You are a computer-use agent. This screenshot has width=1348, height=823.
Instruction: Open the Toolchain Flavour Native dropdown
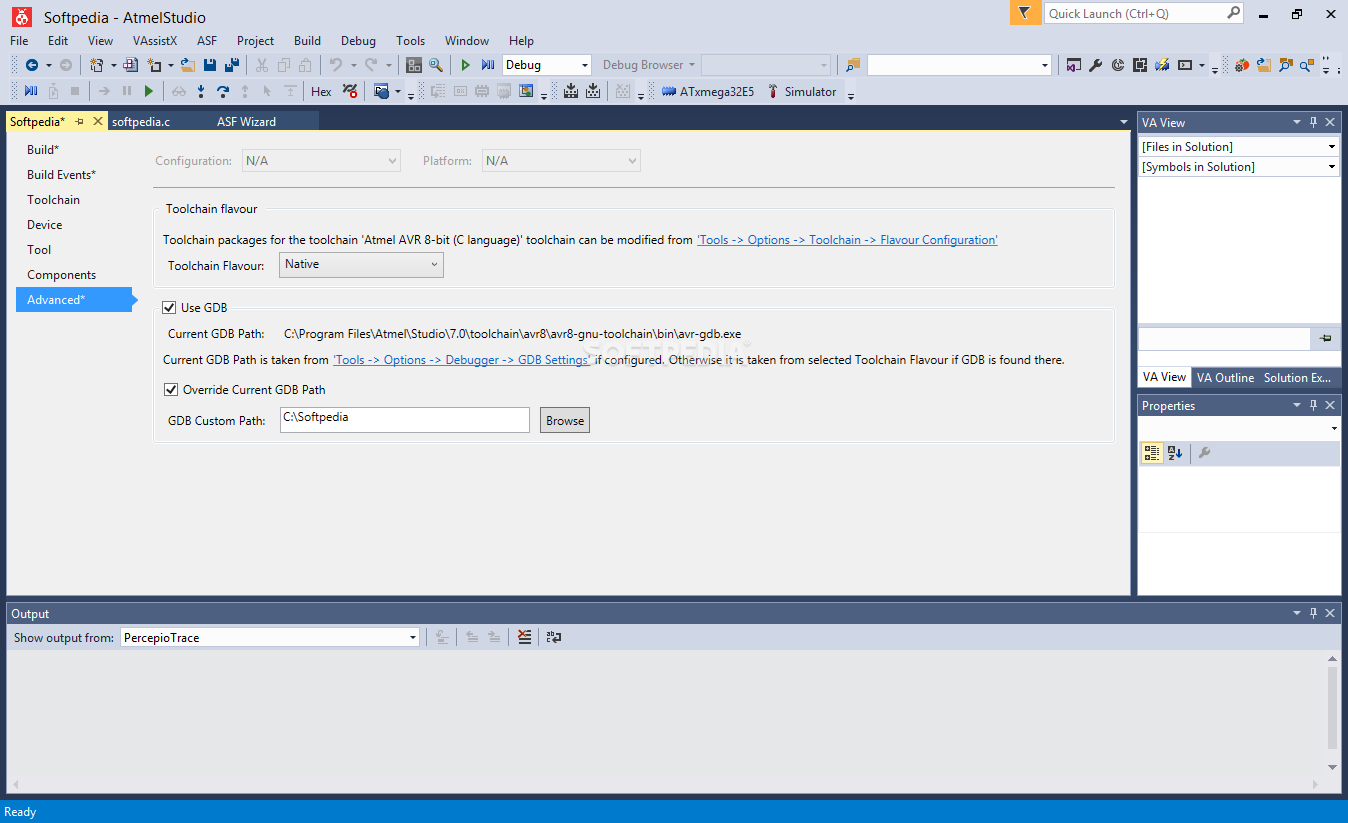[361, 265]
